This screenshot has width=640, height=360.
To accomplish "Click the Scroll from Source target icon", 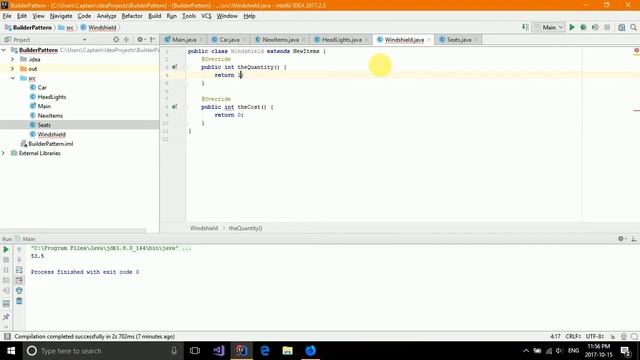I will (116, 40).
